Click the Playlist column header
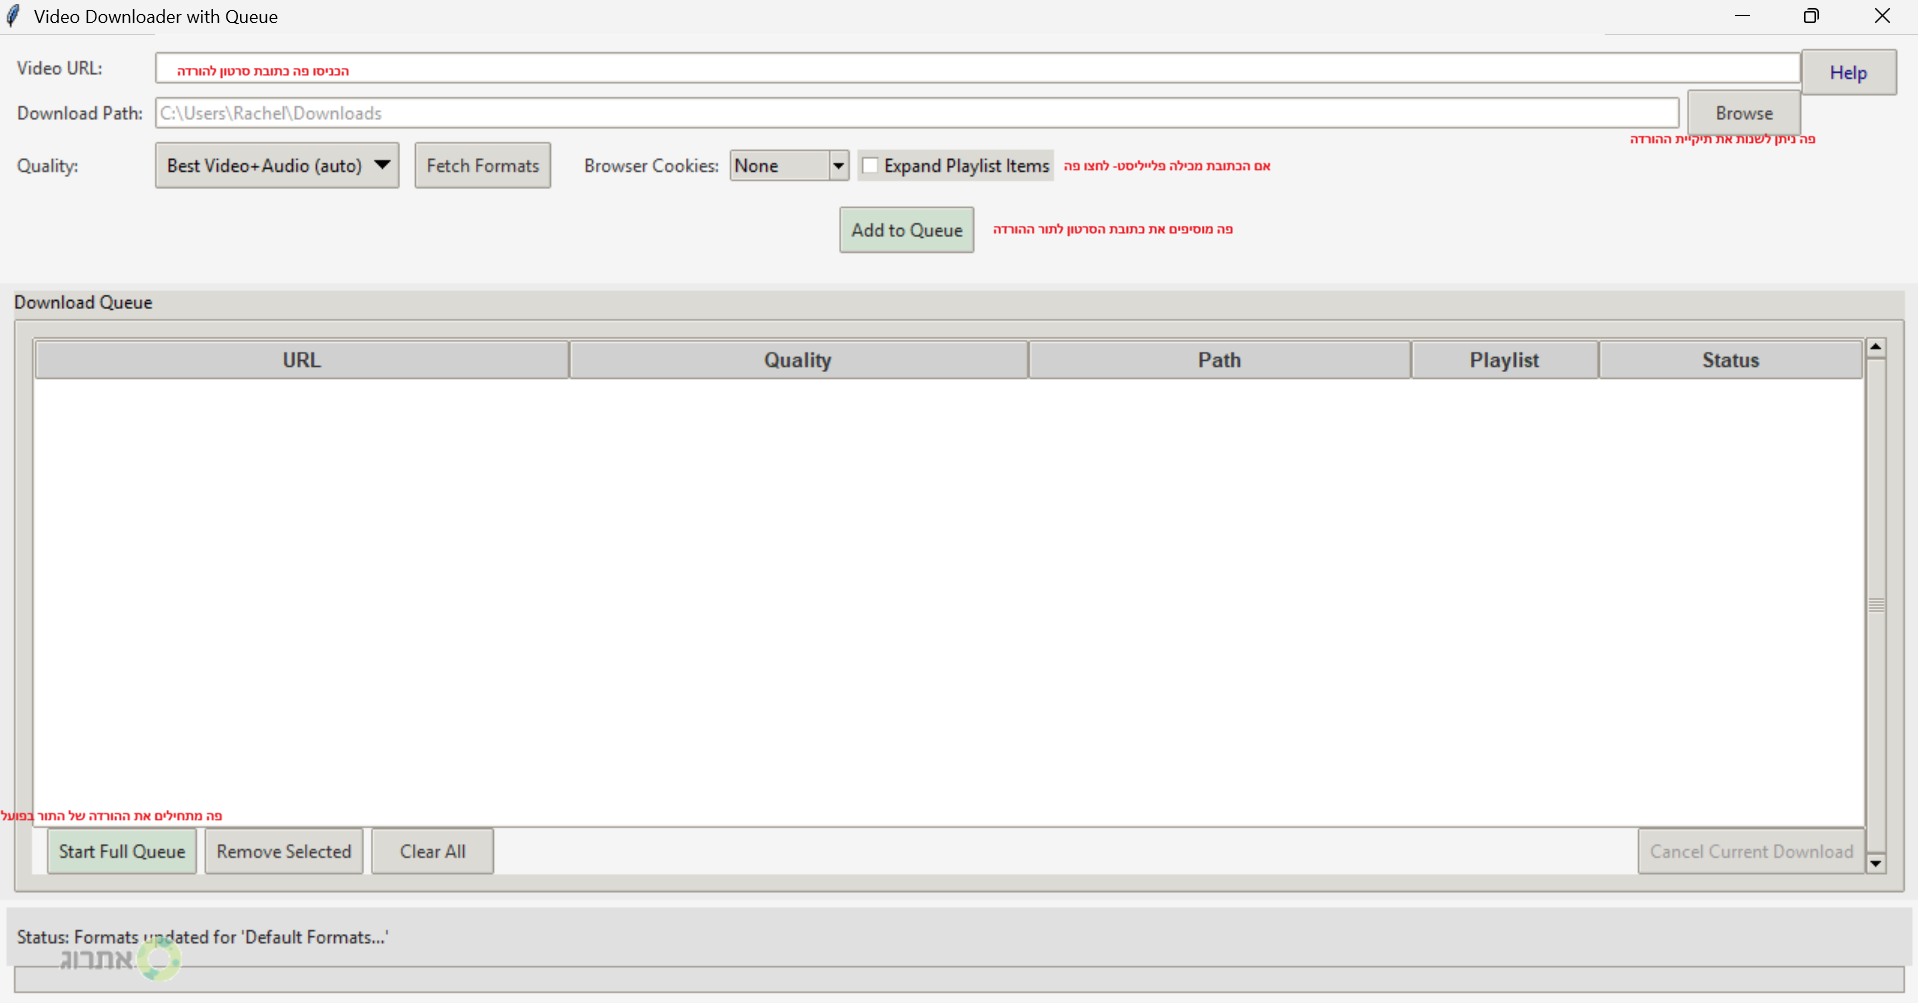Screen dimensions: 1918x1003 [x=1505, y=360]
